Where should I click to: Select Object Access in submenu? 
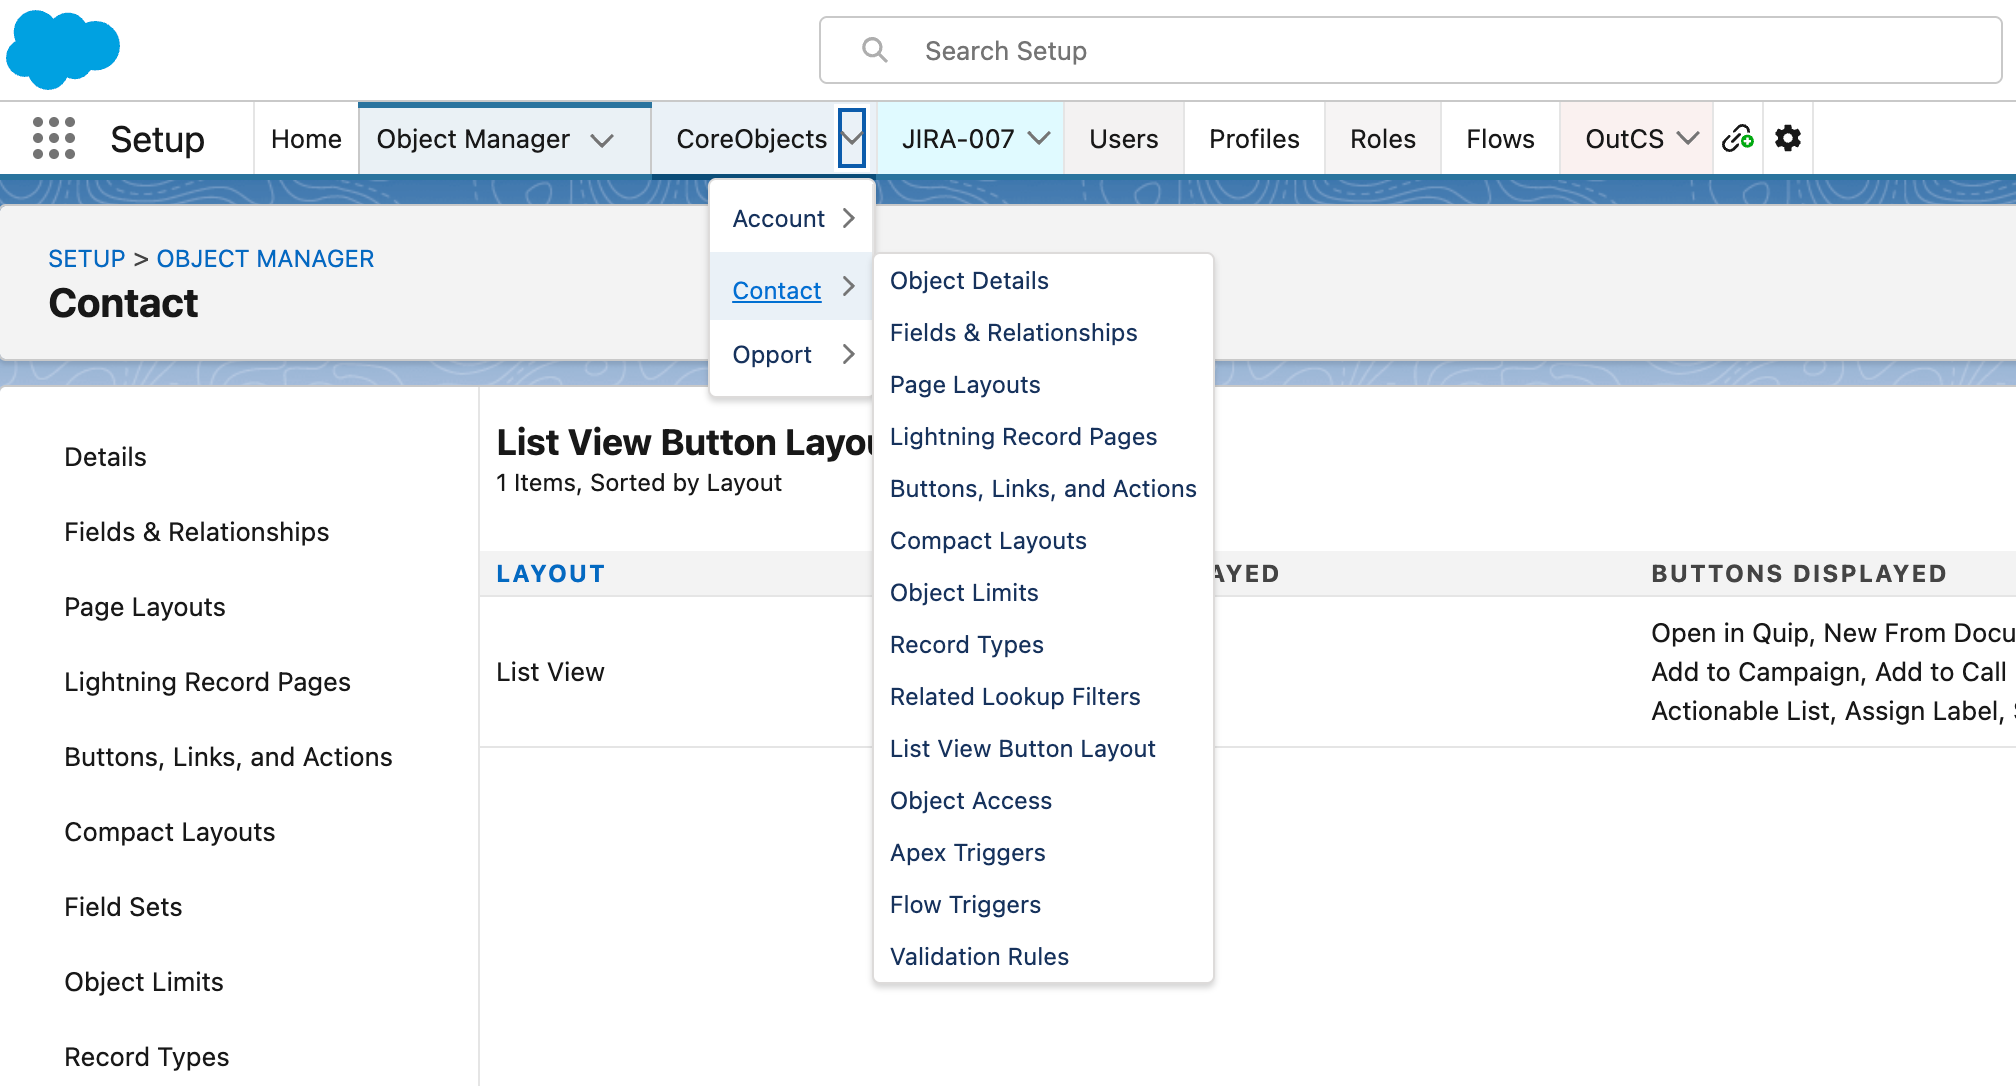970,801
